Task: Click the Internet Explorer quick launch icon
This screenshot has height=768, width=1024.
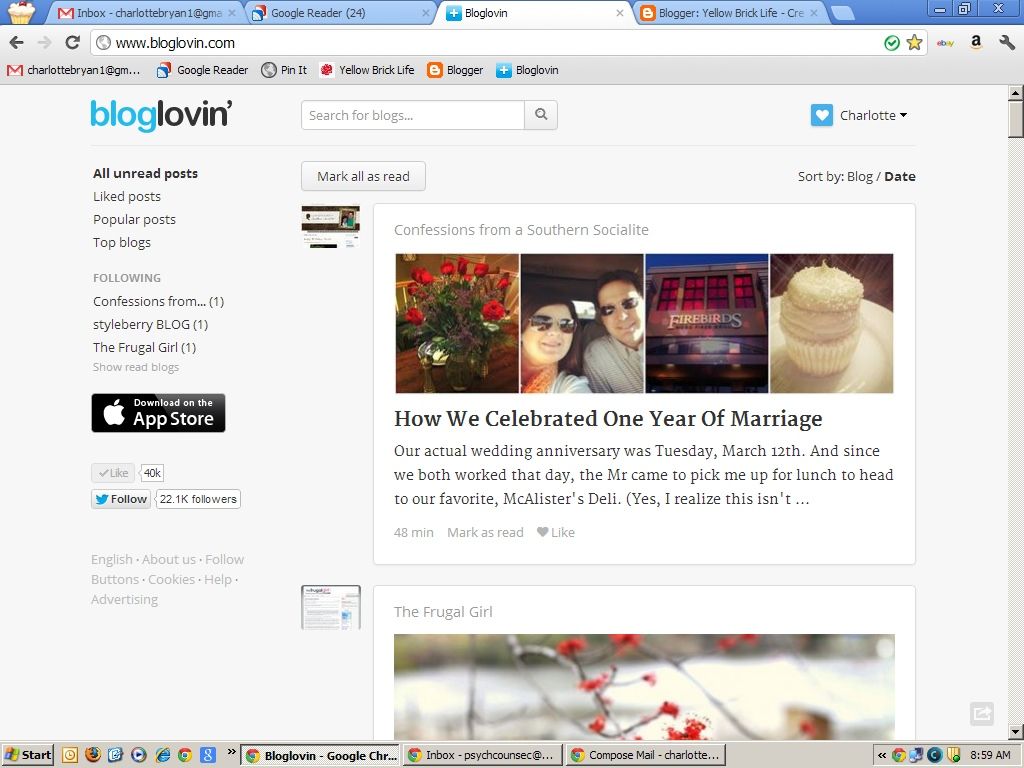Action: [x=162, y=755]
